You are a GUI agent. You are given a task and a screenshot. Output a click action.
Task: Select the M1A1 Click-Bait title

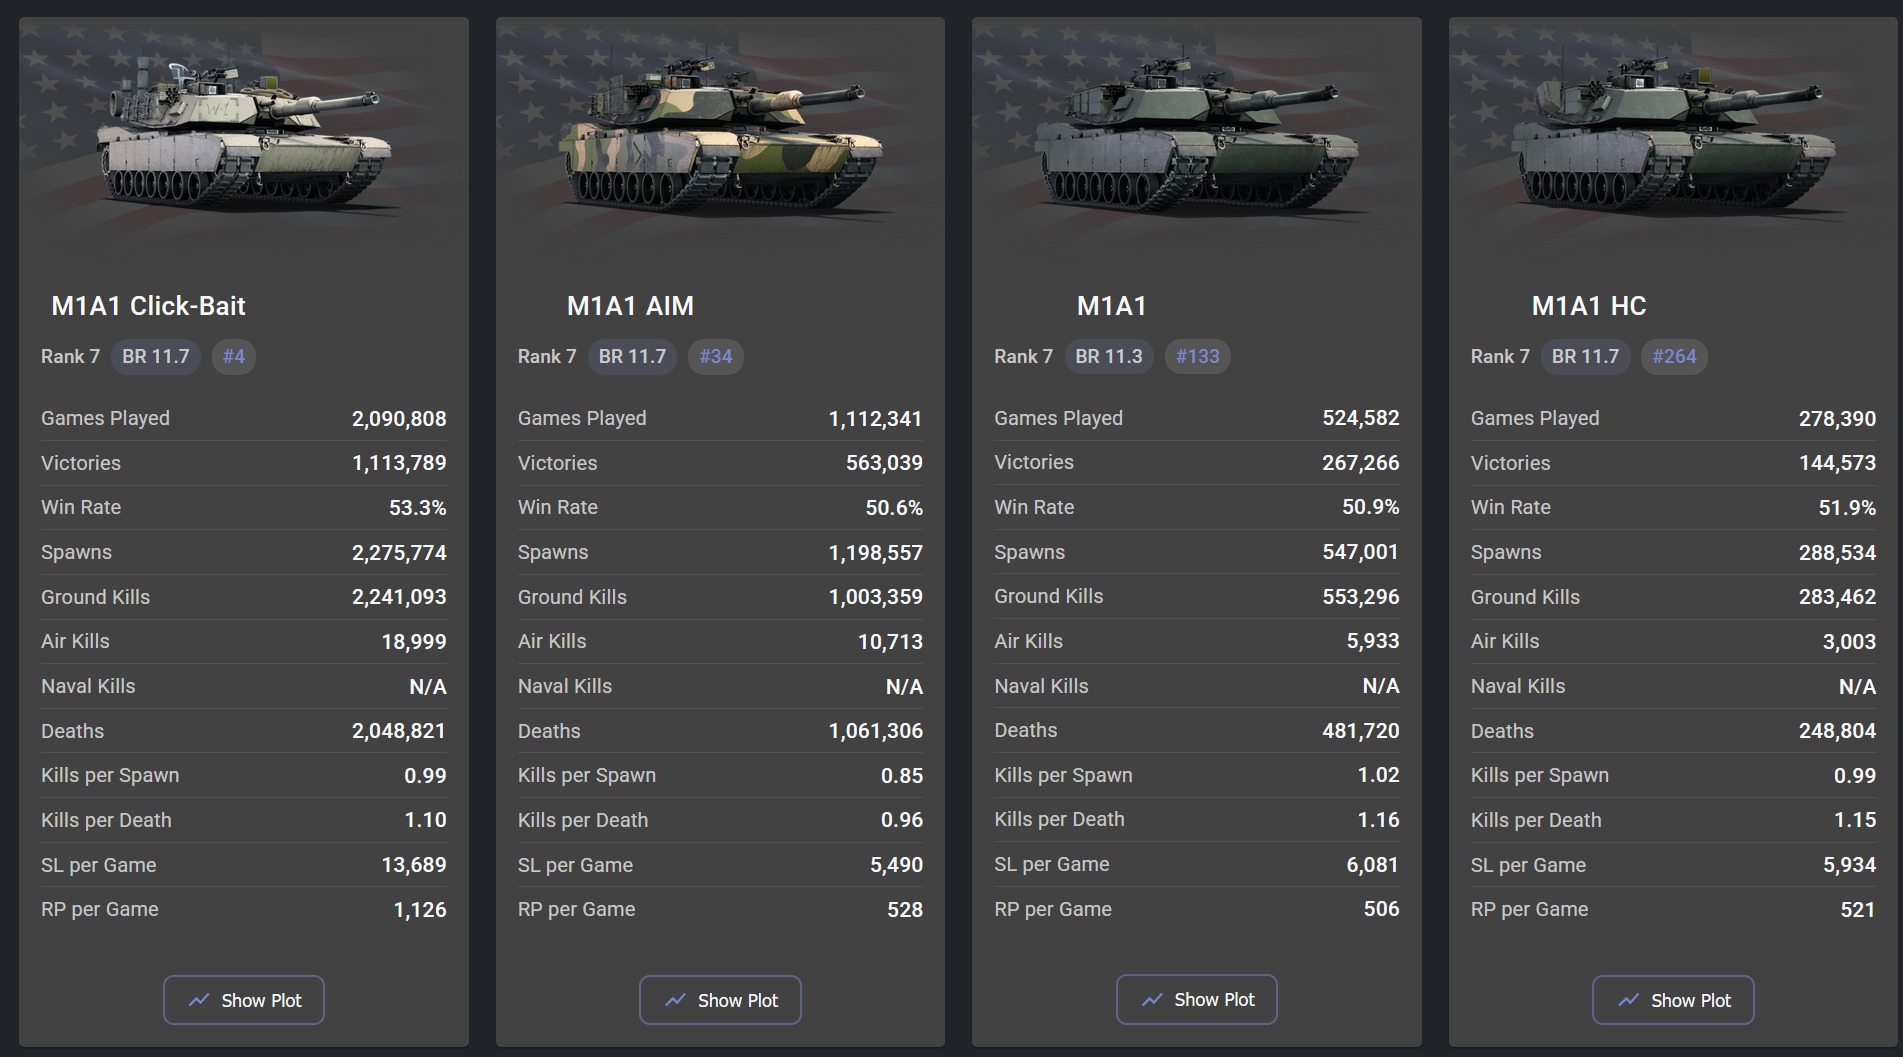tap(148, 306)
